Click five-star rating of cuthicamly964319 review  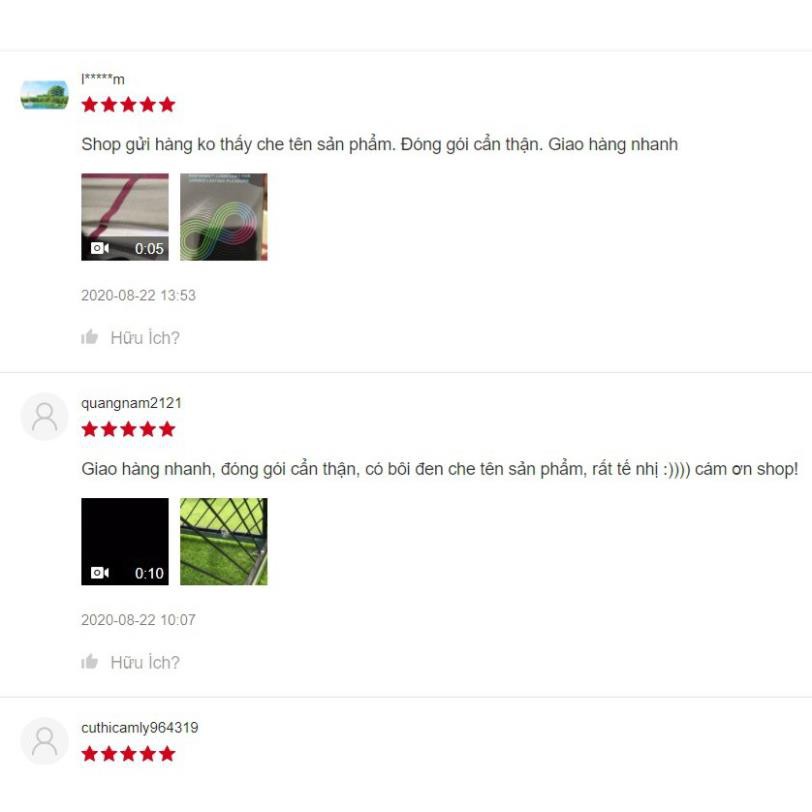click(128, 754)
